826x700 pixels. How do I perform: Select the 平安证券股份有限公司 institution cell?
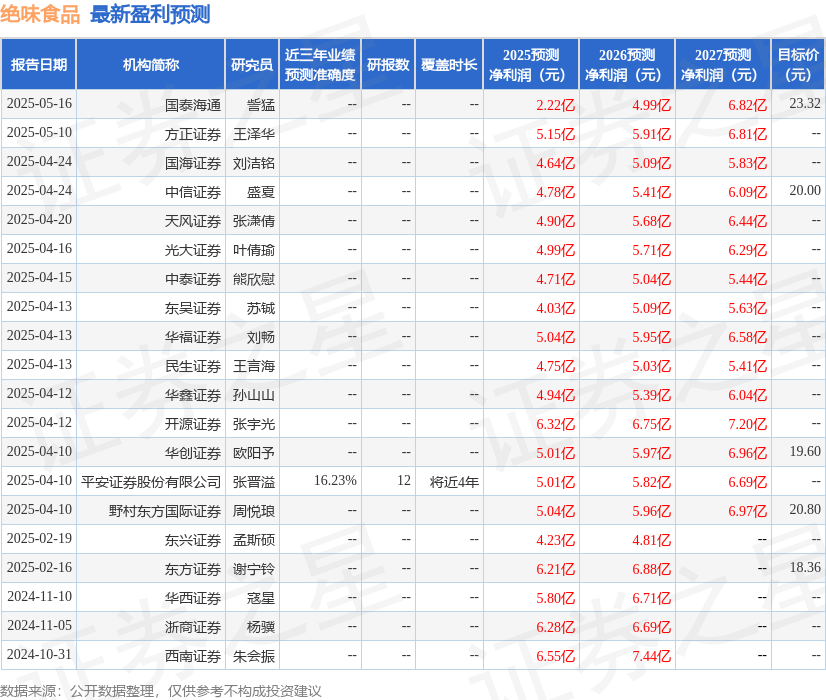point(151,482)
